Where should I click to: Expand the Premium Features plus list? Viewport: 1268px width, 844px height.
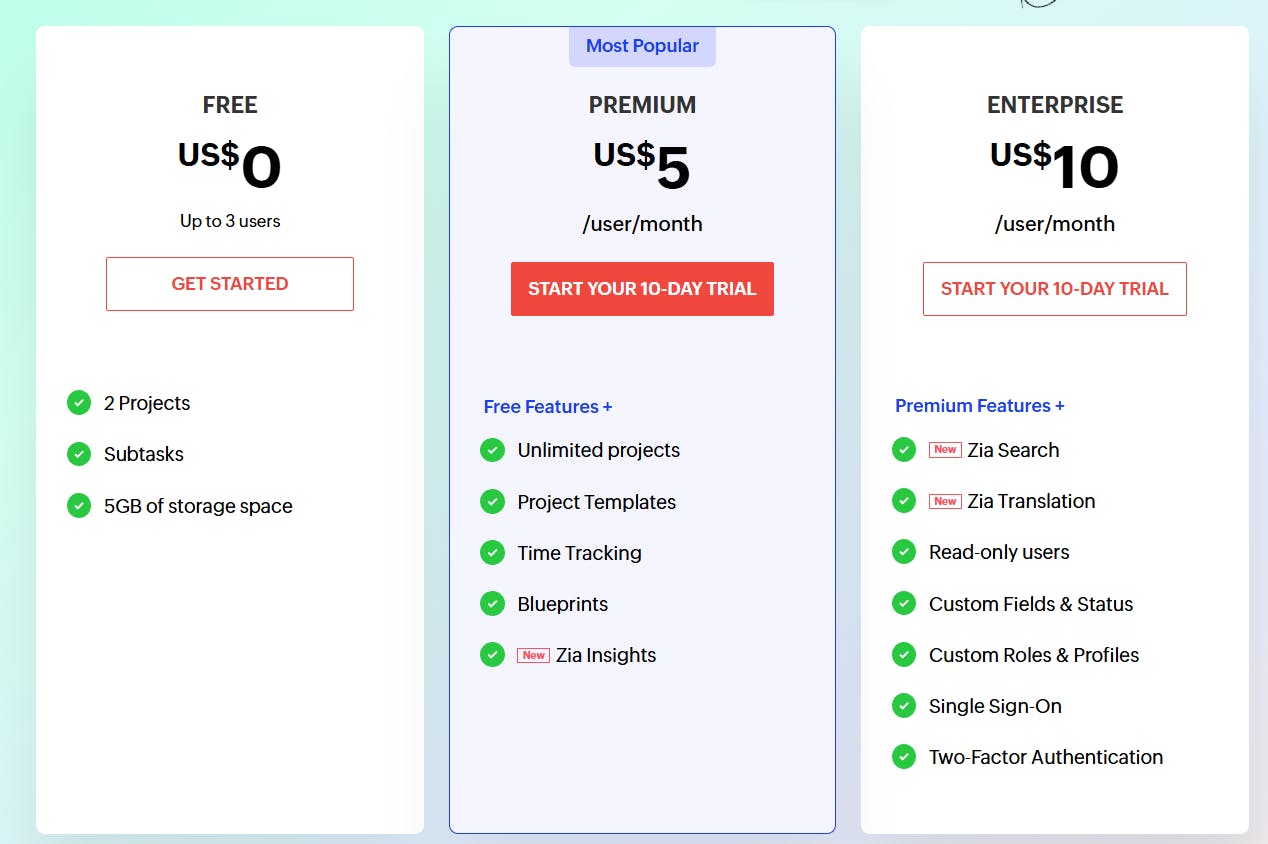(979, 405)
